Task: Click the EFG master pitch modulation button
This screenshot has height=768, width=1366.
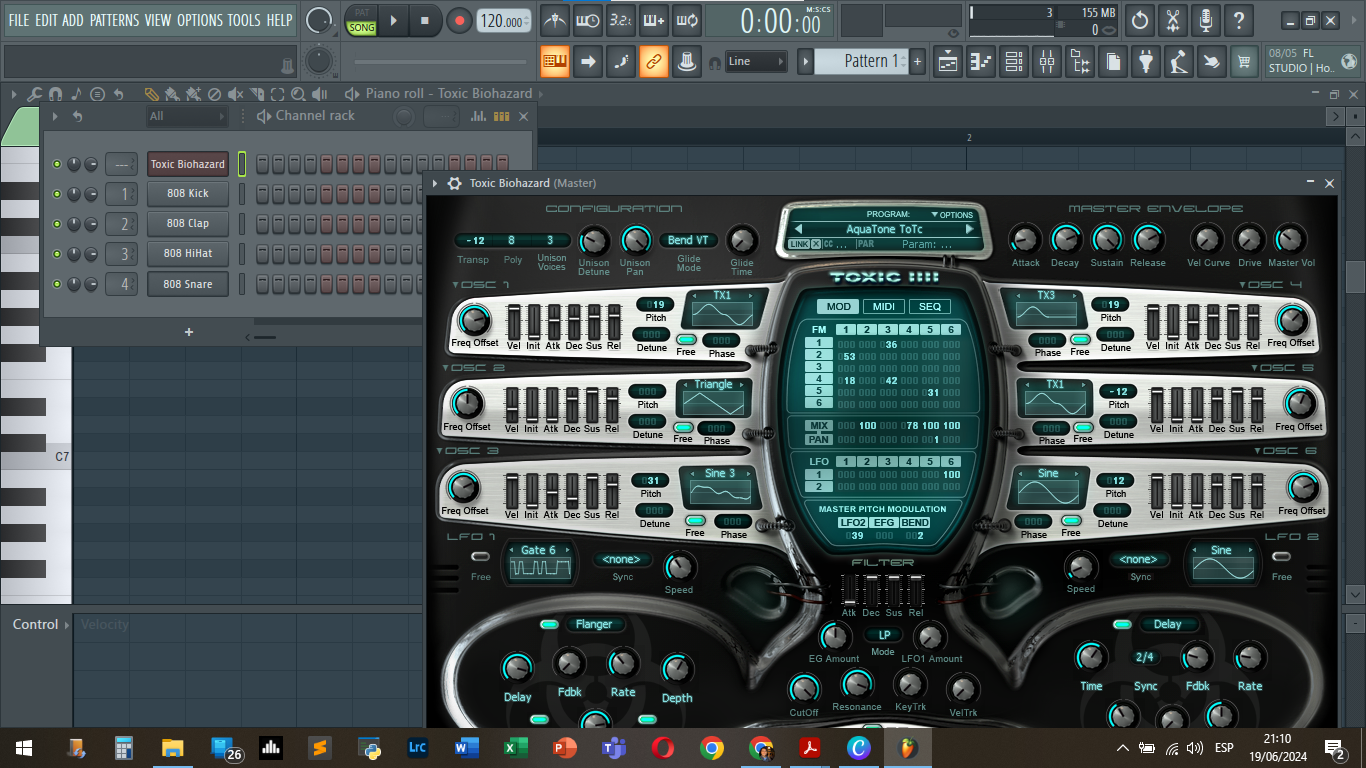Action: coord(884,523)
